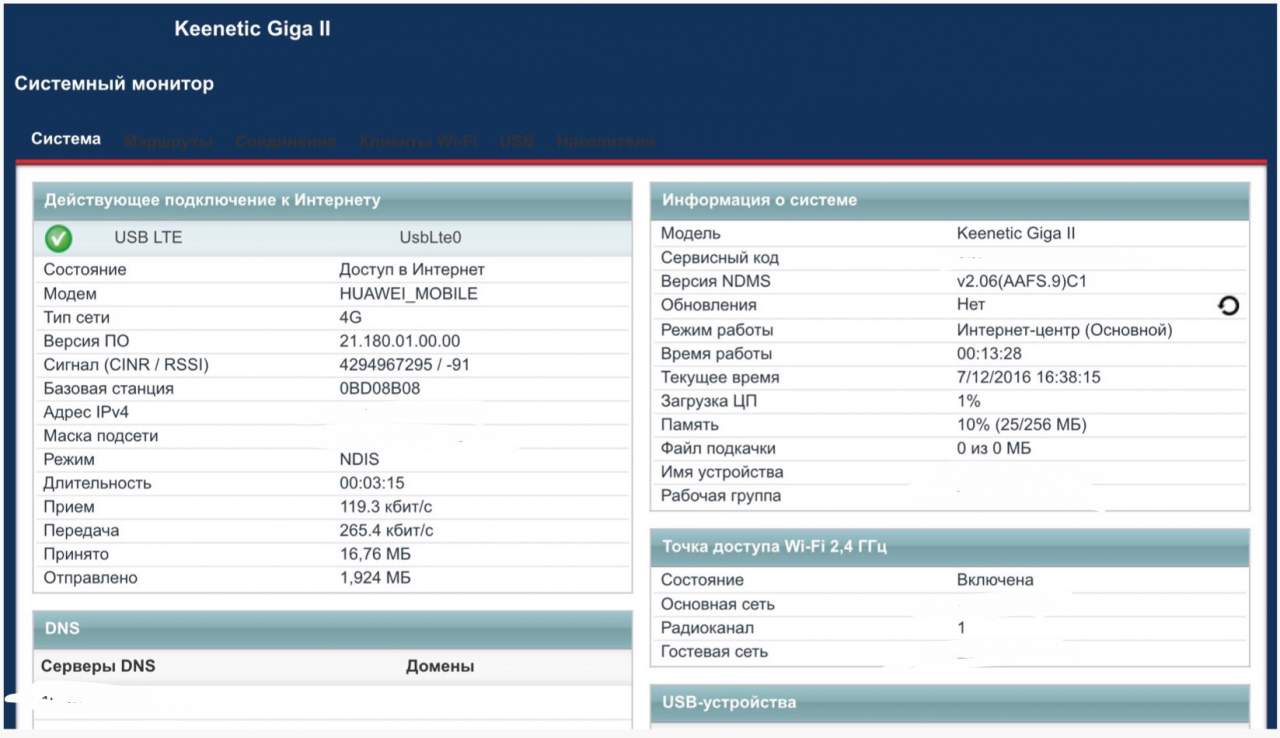The image size is (1280, 738).
Task: Select the base station ID 0BD08B08
Action: pyautogui.click(x=380, y=389)
